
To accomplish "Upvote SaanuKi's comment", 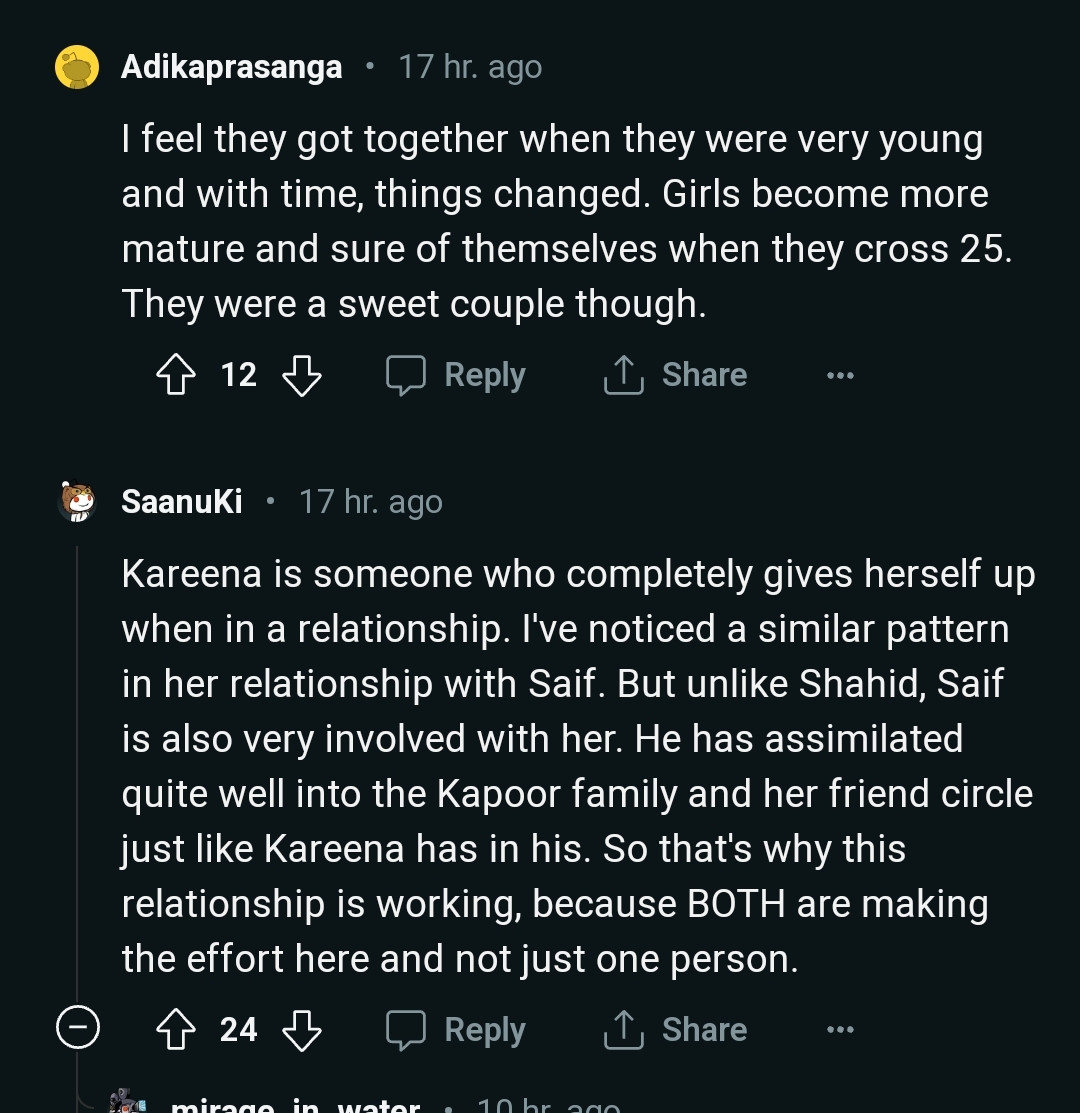I will [176, 1030].
